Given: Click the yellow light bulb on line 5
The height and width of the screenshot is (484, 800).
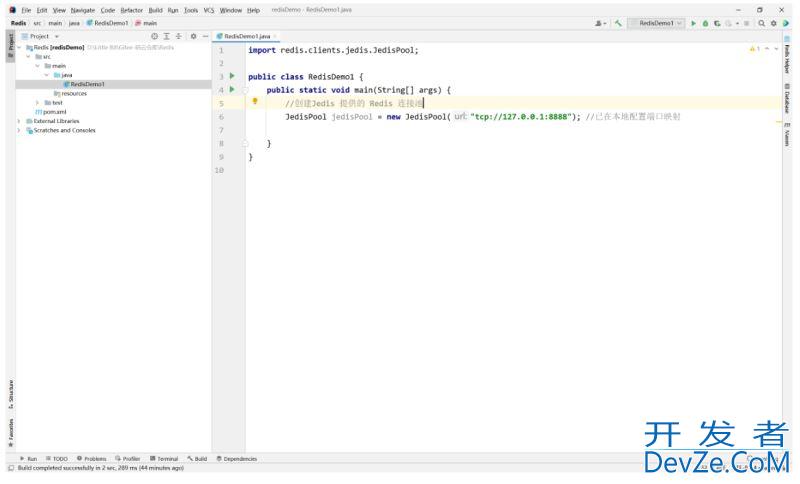Looking at the screenshot, I should point(255,101).
